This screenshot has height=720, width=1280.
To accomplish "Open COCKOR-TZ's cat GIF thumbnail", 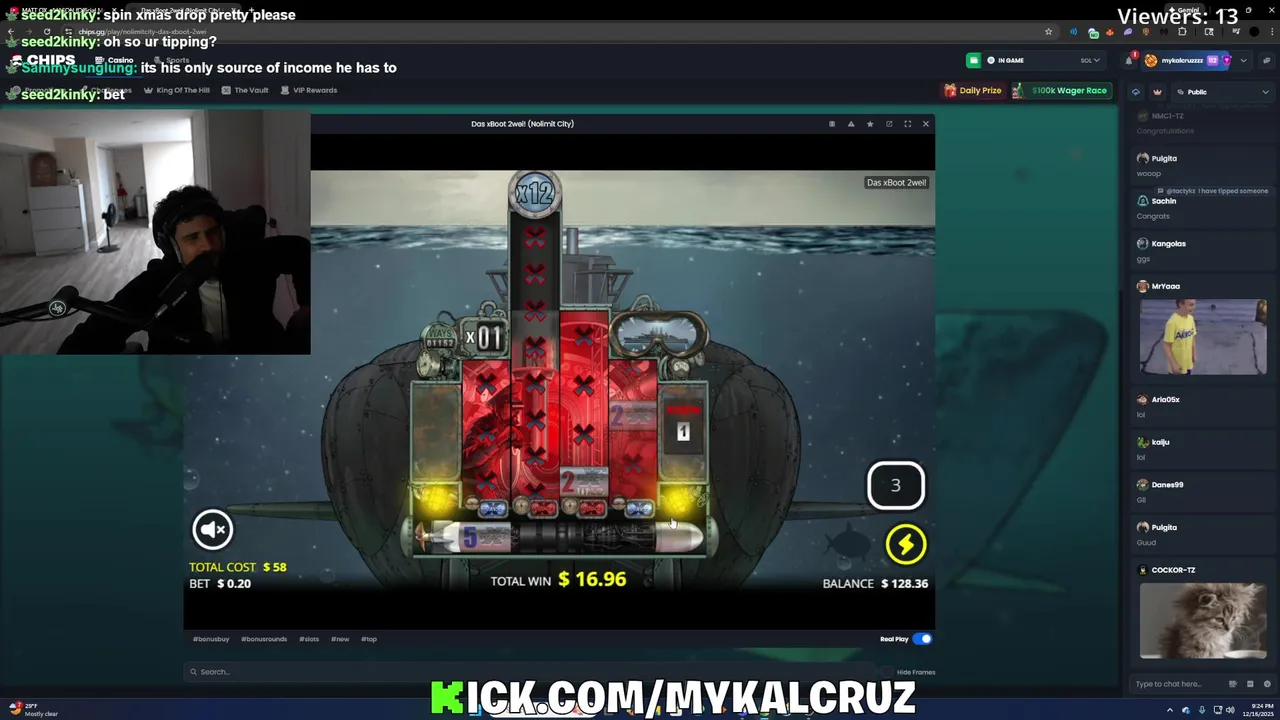I will click(1203, 620).
